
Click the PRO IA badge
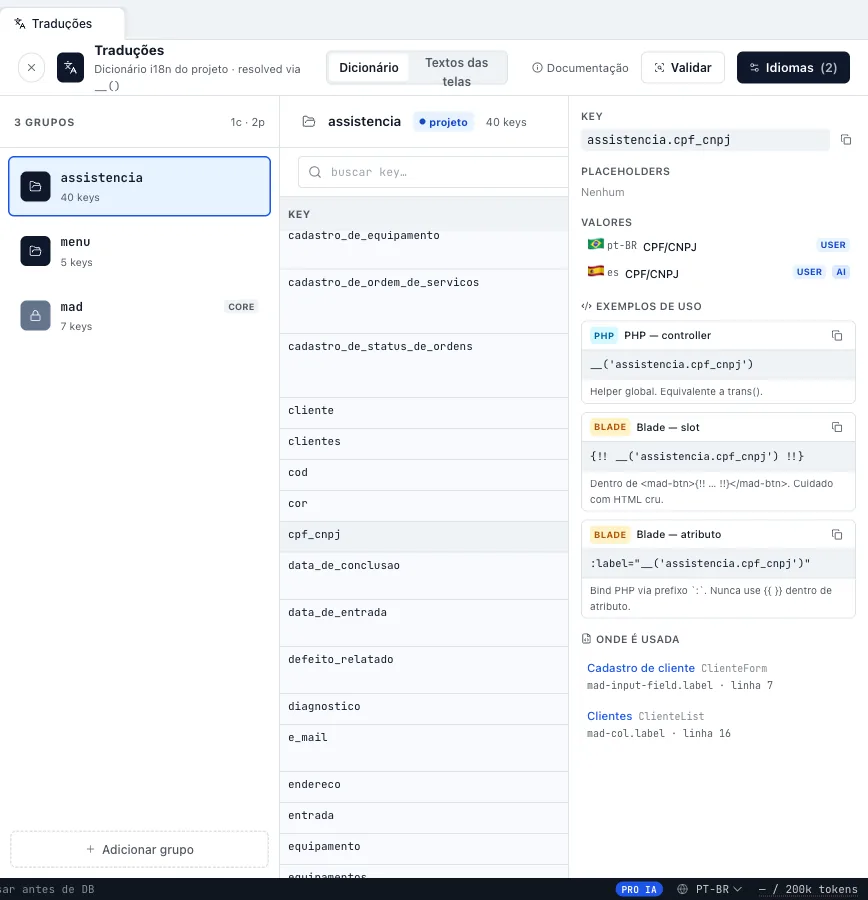point(639,889)
